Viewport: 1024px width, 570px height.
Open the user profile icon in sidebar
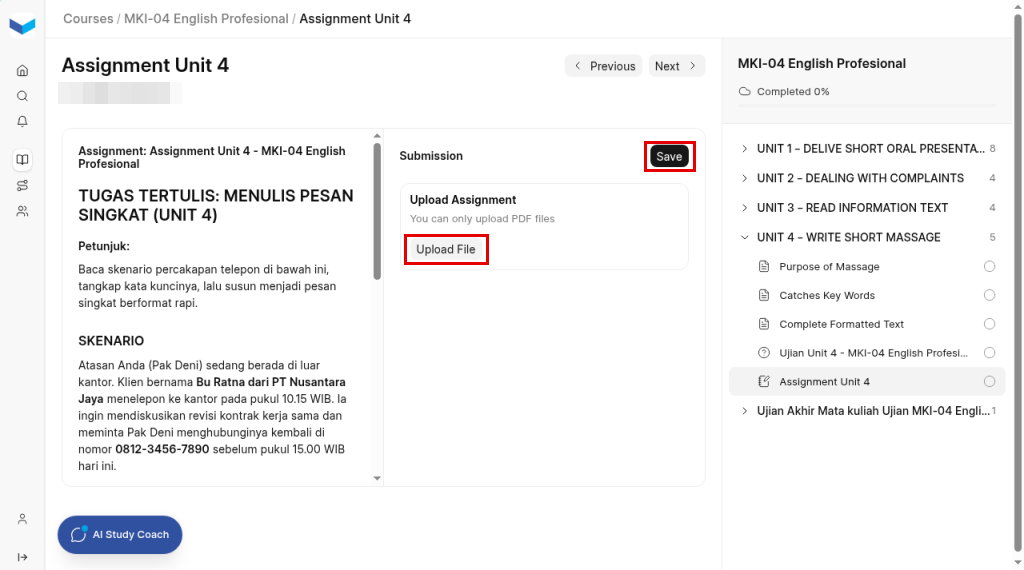22,519
